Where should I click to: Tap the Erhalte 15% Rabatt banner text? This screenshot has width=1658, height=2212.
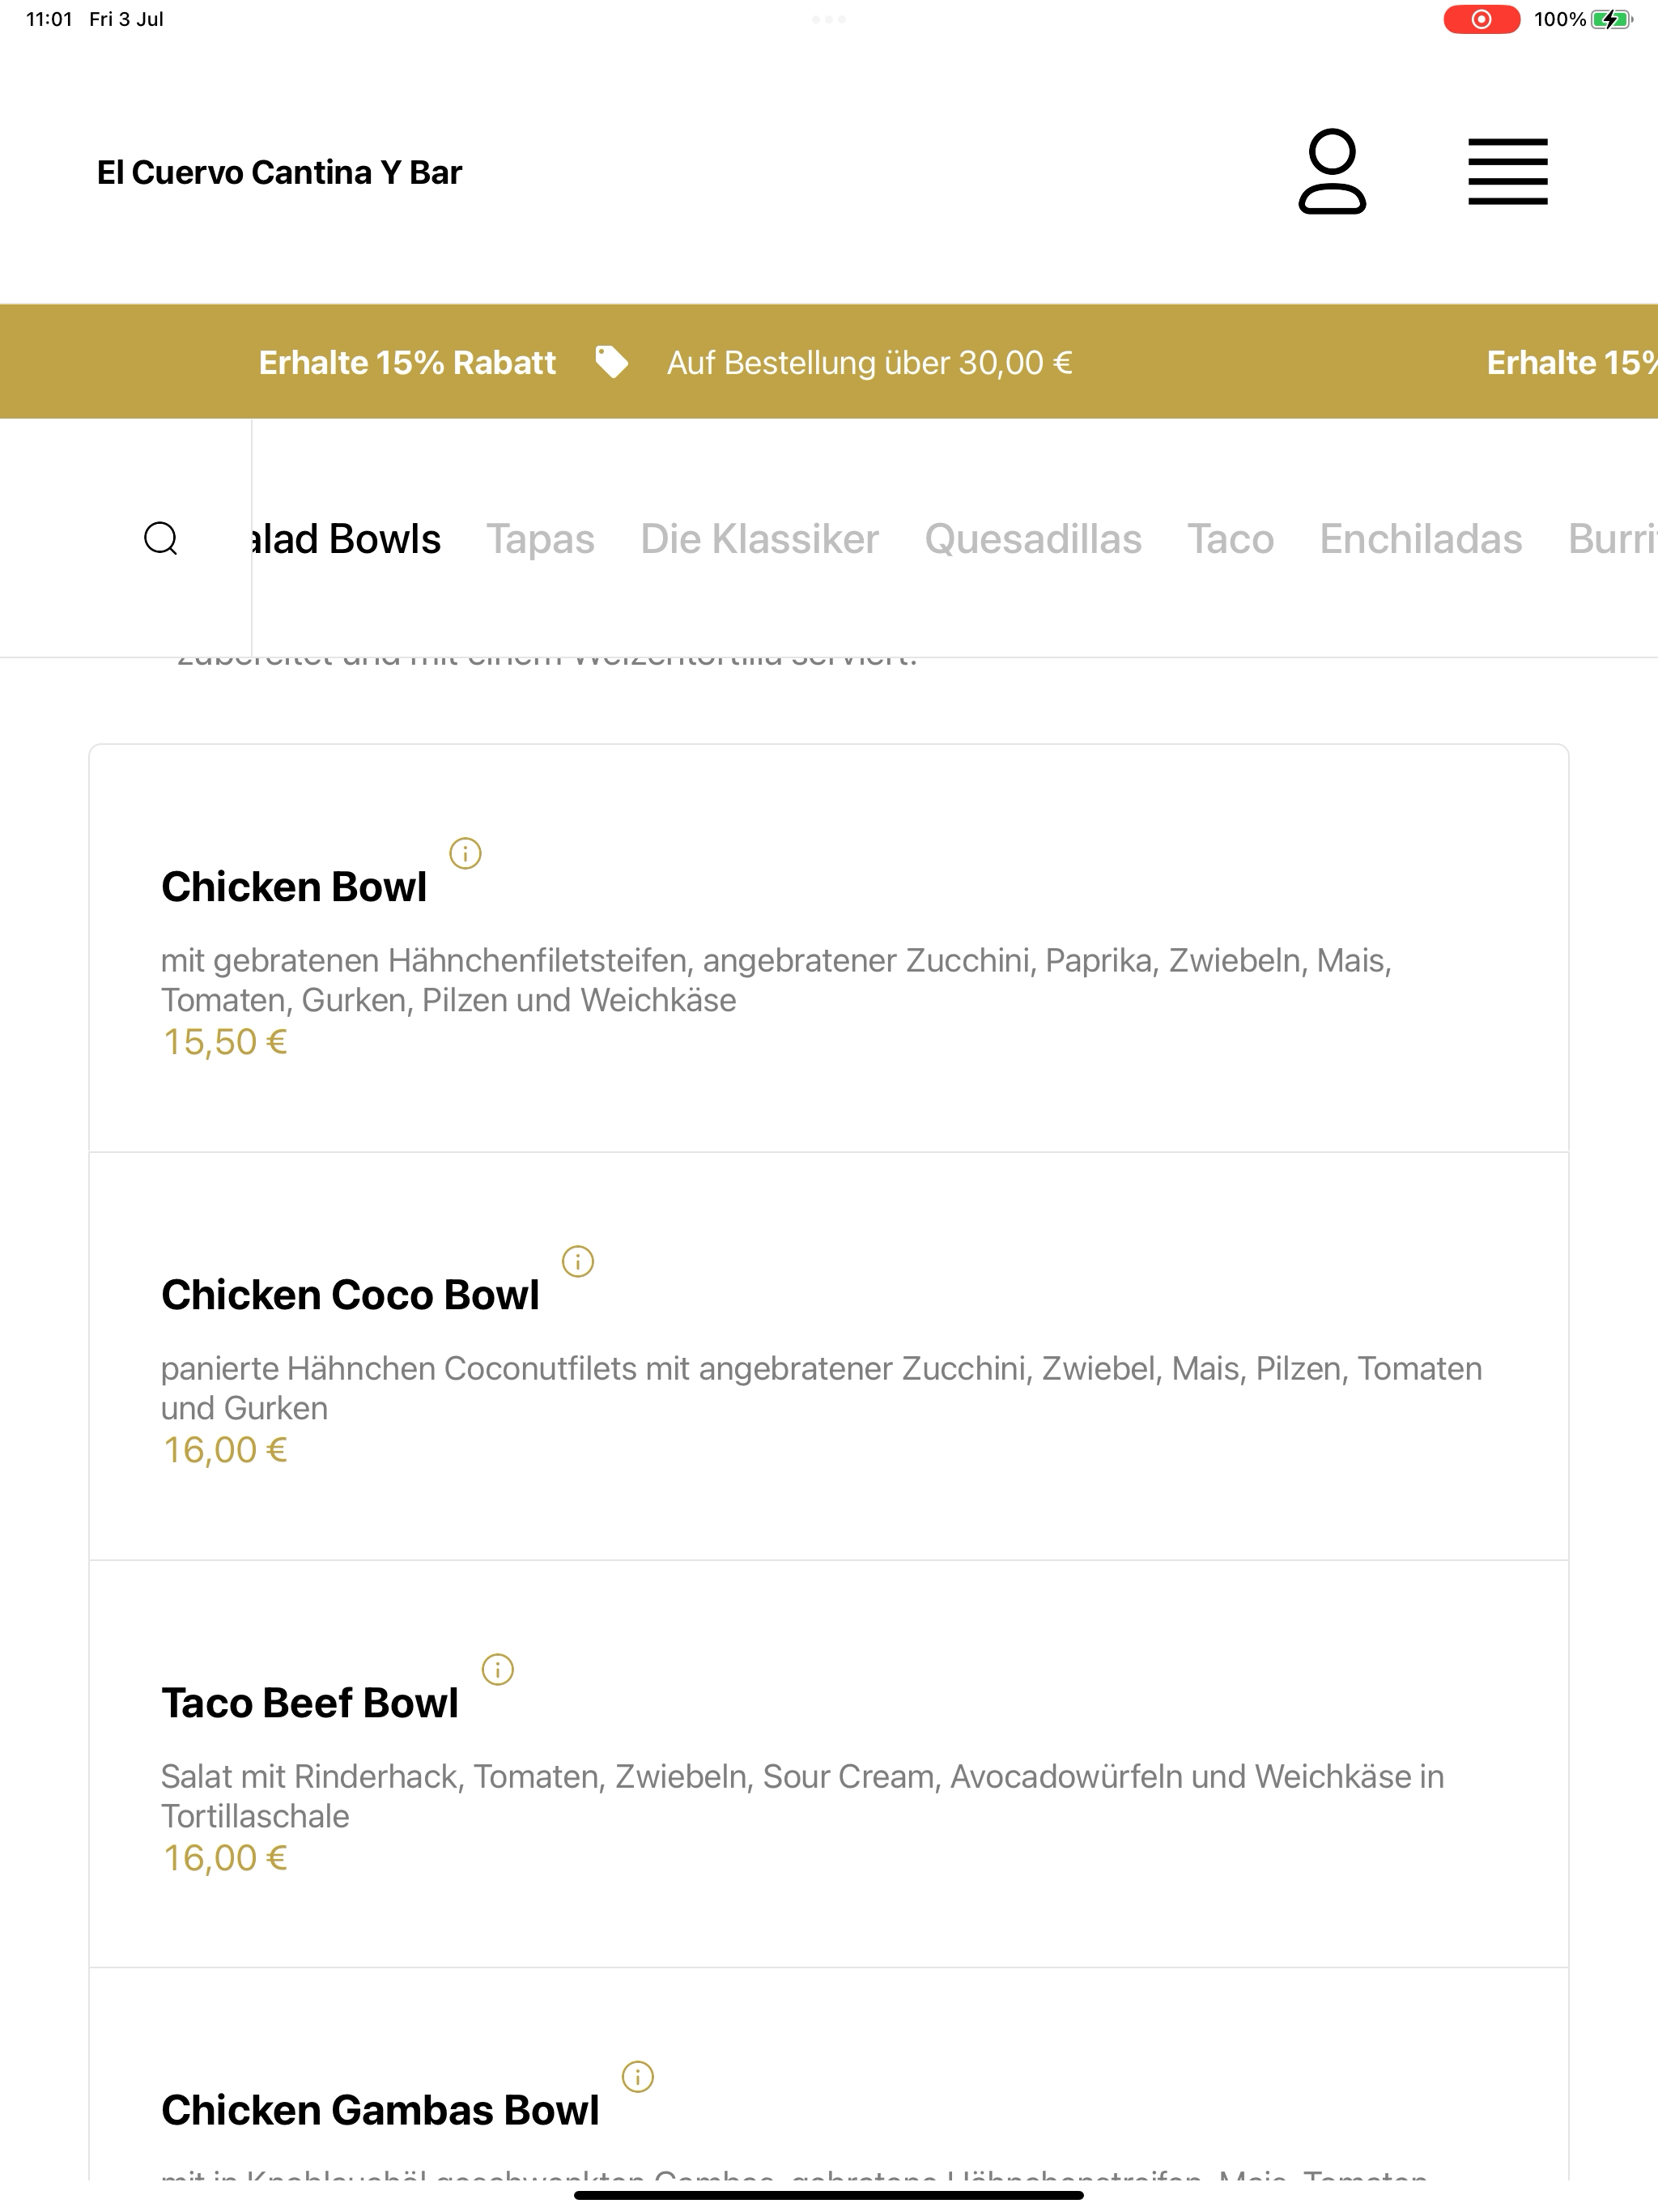pos(407,362)
